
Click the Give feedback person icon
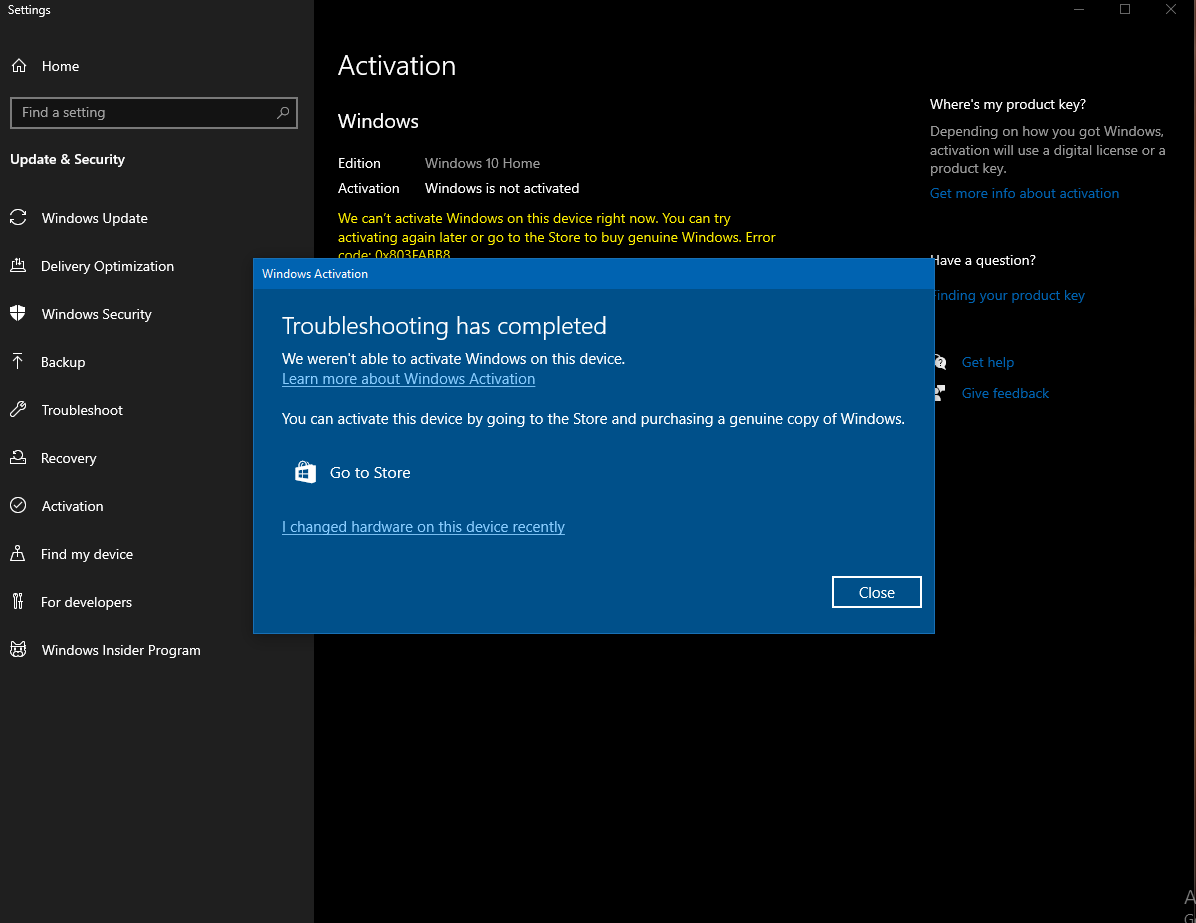pos(940,393)
